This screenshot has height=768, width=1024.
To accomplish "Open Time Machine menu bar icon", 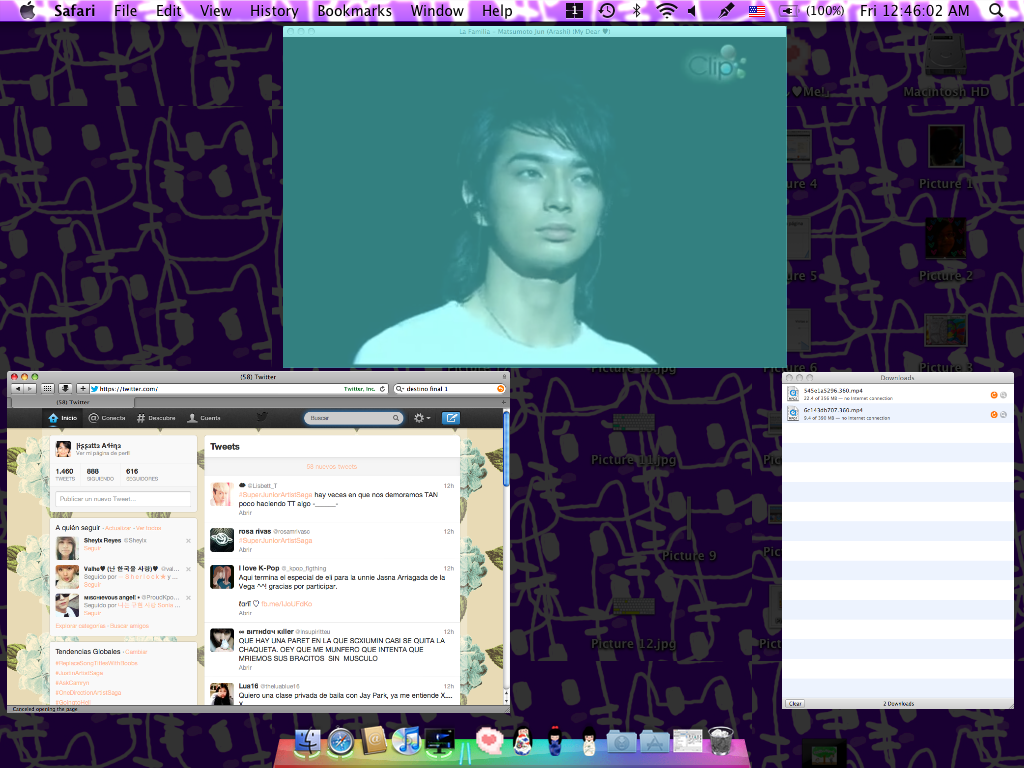I will tap(607, 10).
